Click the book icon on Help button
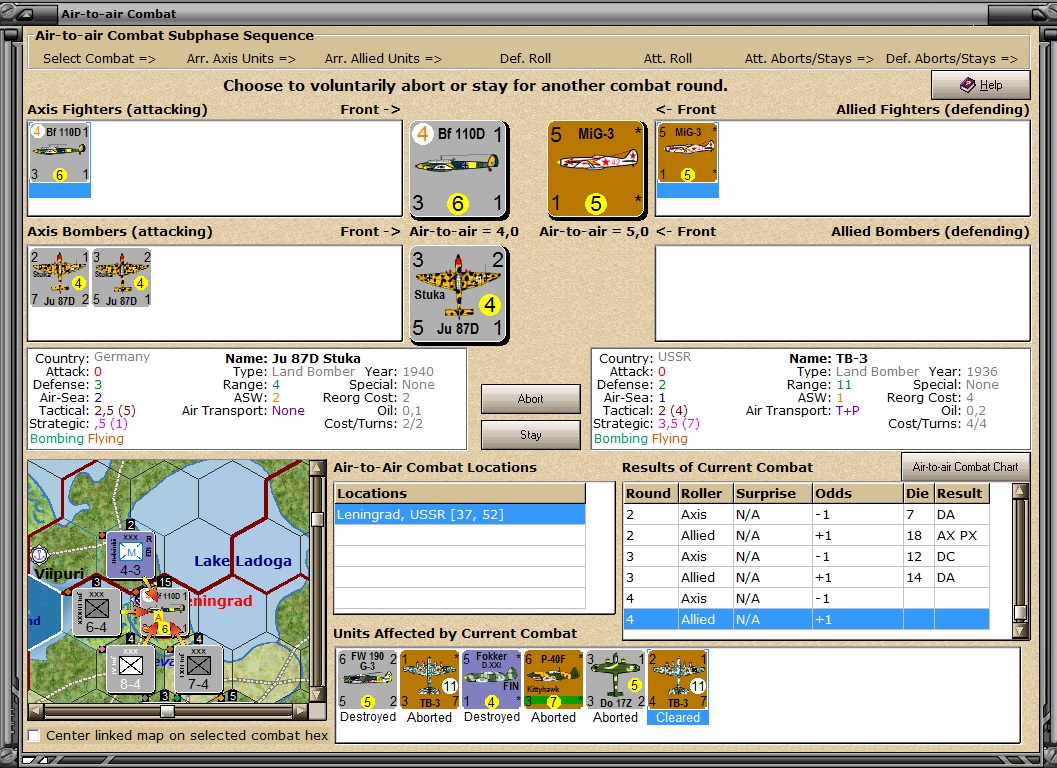Image resolution: width=1057 pixels, height=768 pixels. (x=967, y=85)
